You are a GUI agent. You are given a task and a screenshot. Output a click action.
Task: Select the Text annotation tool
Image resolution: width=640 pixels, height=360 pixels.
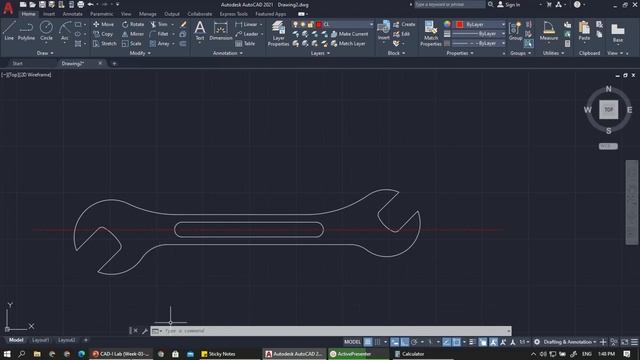(200, 31)
